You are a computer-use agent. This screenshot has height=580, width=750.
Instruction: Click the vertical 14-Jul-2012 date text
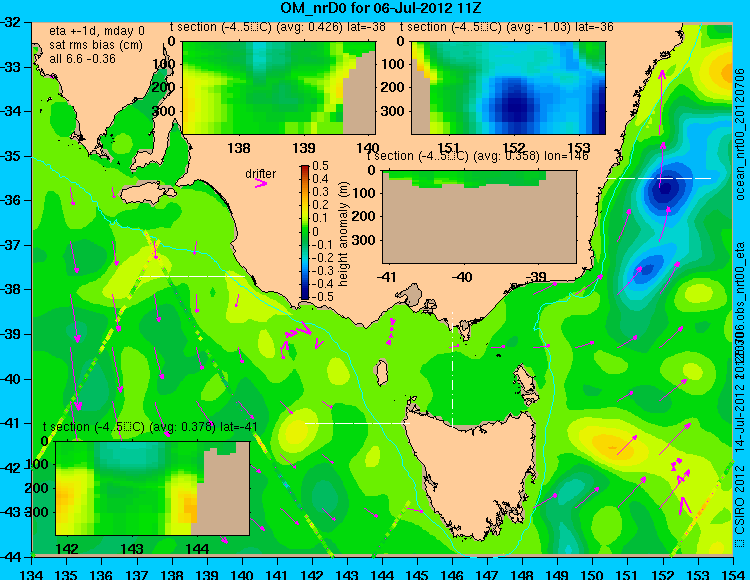[x=740, y=417]
